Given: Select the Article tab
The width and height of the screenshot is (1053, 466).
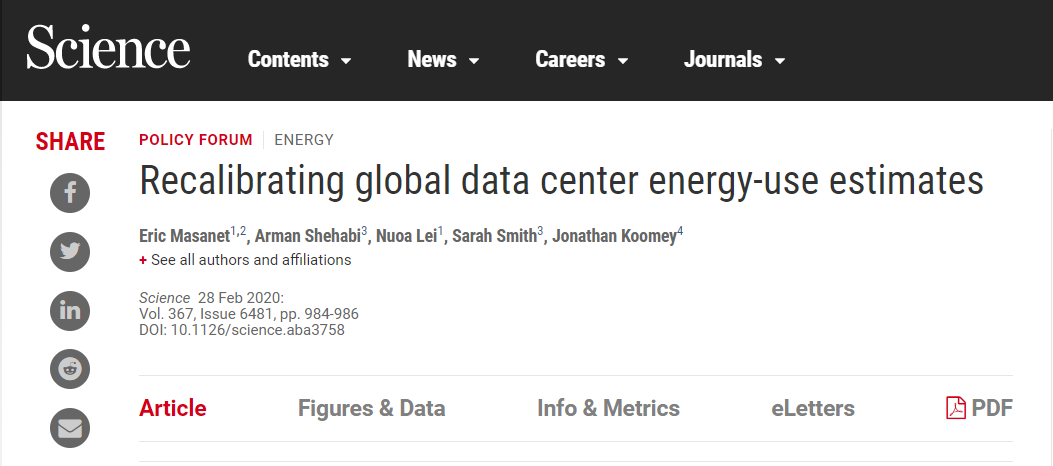Looking at the screenshot, I should pos(173,408).
